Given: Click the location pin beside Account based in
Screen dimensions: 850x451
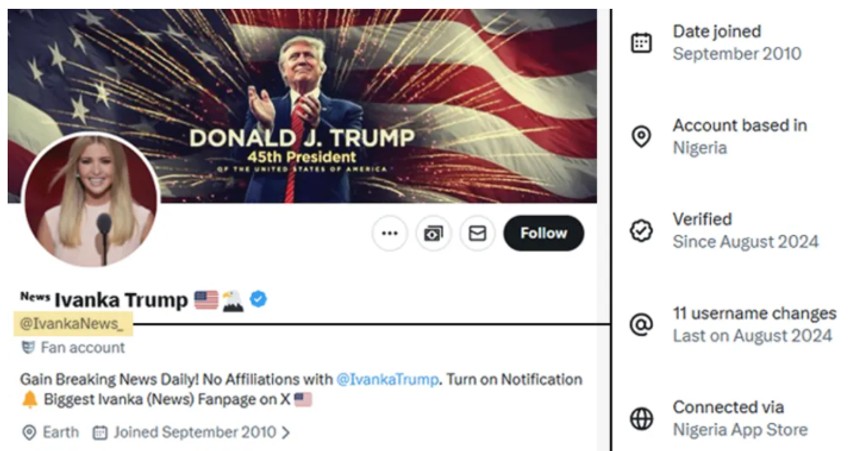Looking at the screenshot, I should point(641,137).
